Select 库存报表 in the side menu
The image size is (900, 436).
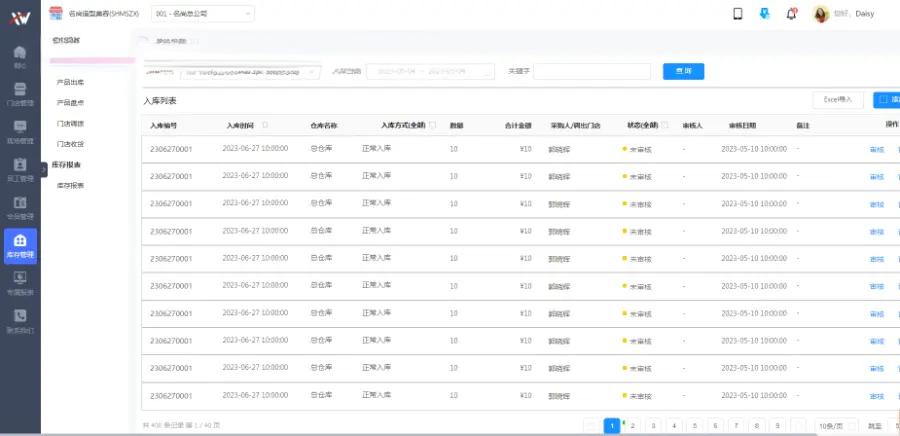tap(70, 186)
